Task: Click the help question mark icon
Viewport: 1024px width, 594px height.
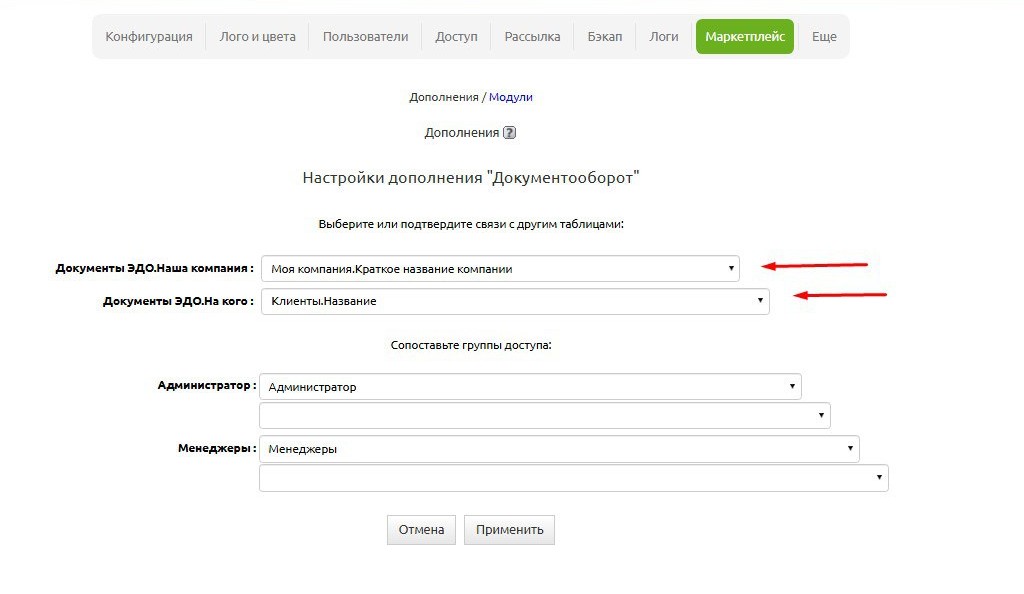Action: click(509, 133)
